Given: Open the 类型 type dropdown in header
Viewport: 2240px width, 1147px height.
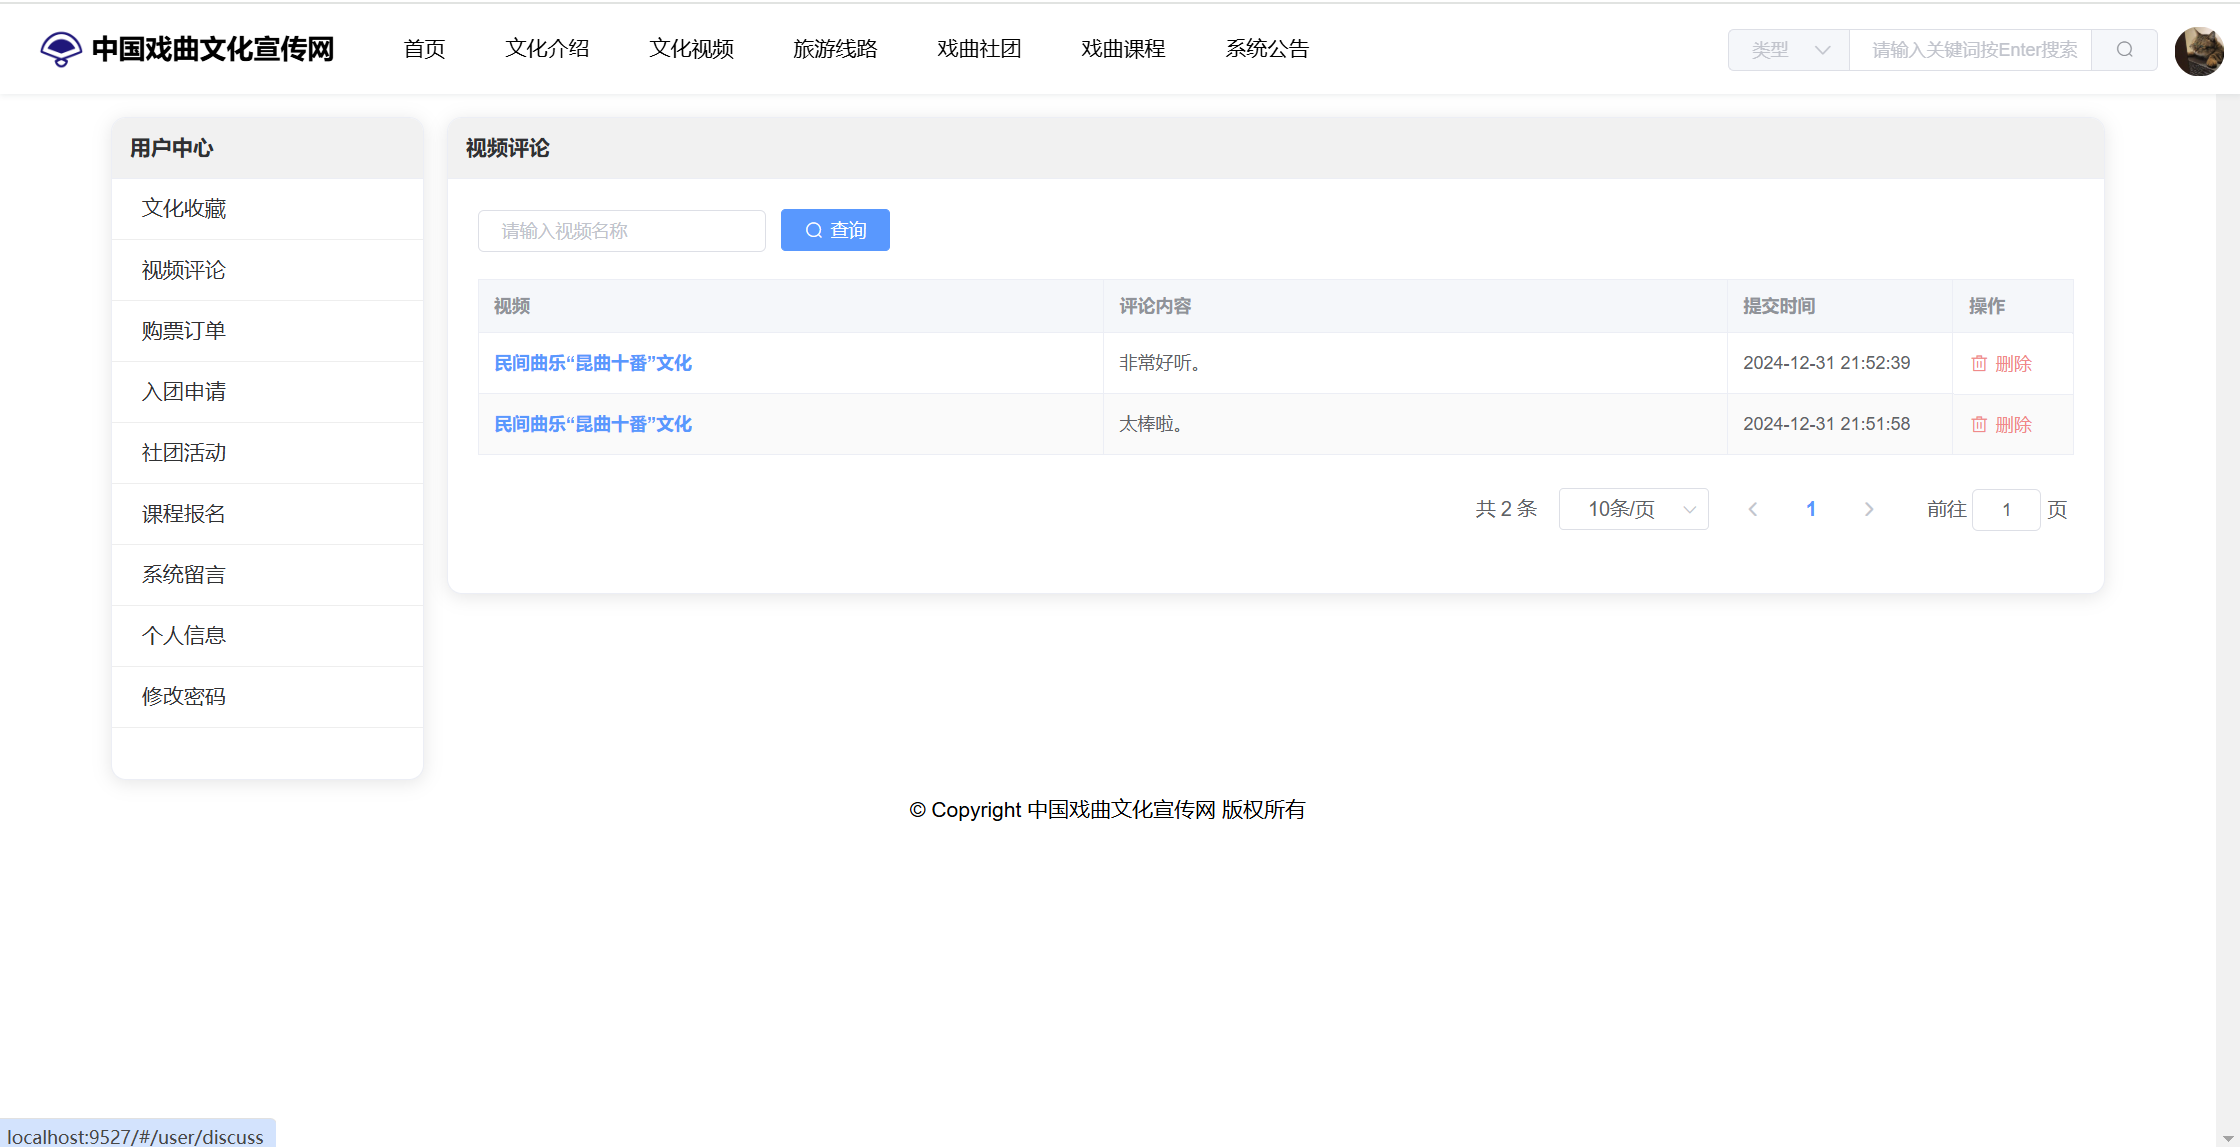Looking at the screenshot, I should tap(1788, 50).
